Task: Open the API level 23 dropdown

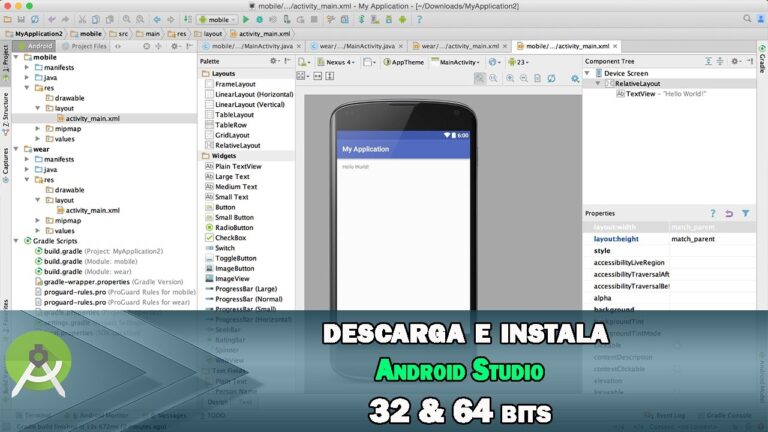Action: coord(520,62)
